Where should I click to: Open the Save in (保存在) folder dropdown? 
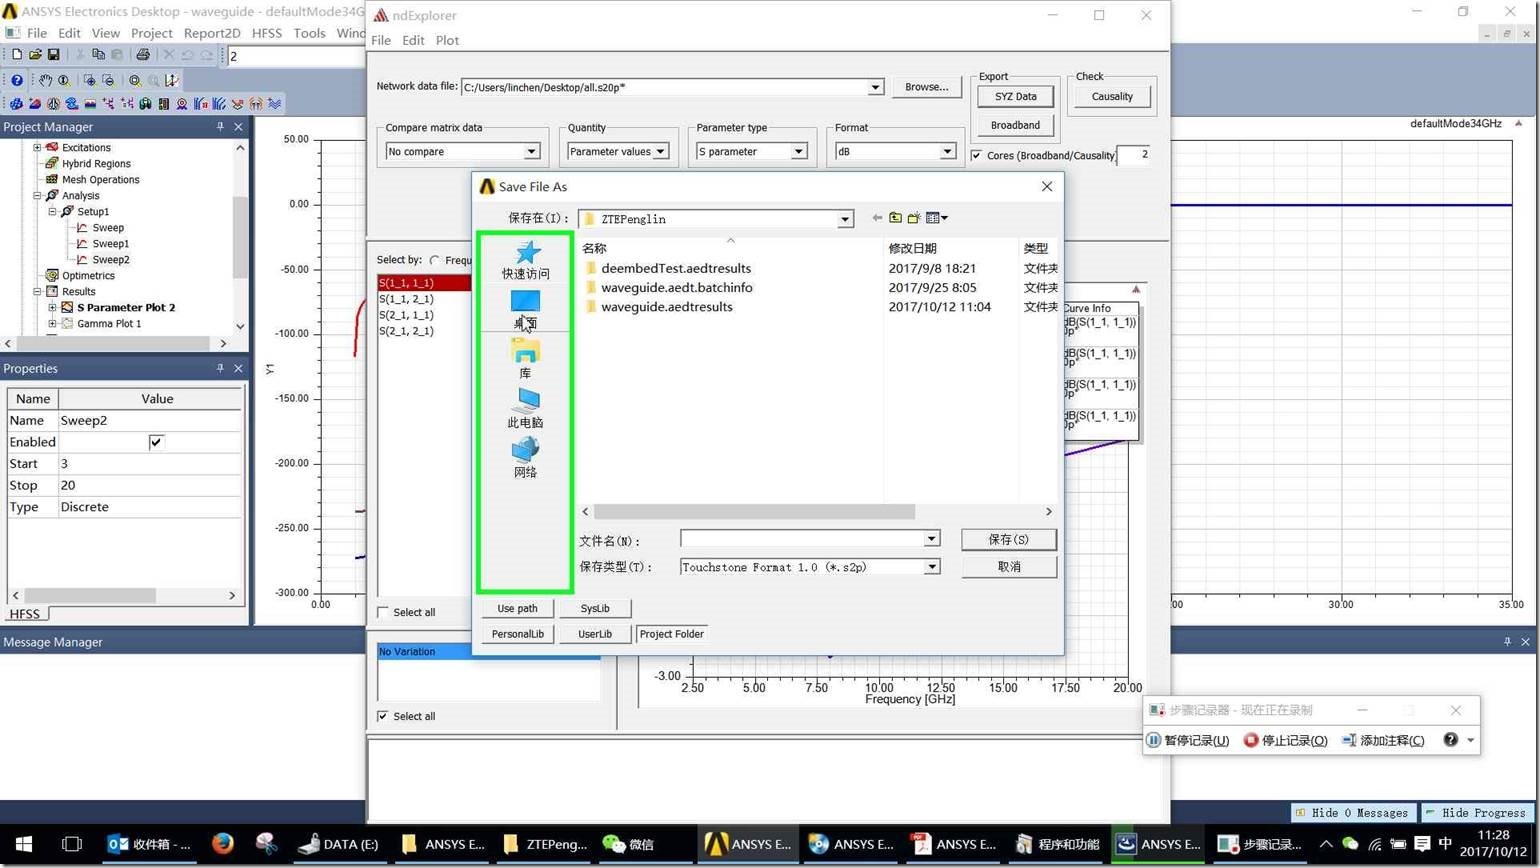(x=845, y=219)
